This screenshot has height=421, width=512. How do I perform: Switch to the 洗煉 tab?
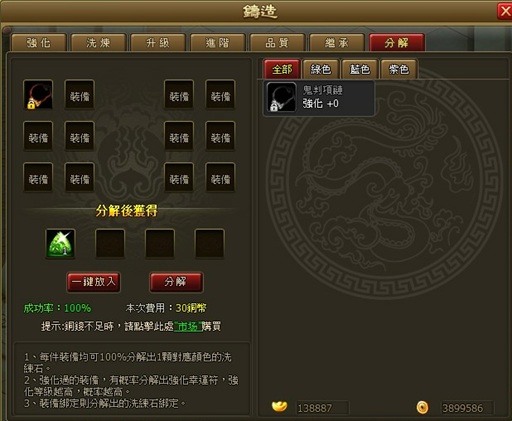point(98,42)
